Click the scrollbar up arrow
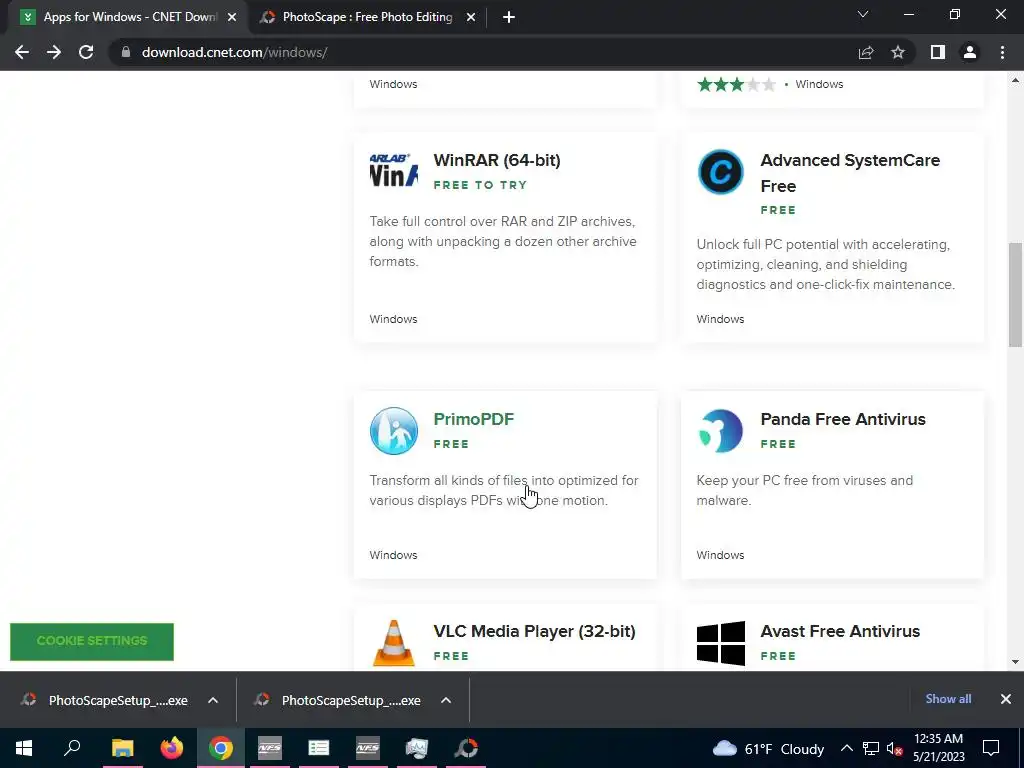 click(1015, 80)
